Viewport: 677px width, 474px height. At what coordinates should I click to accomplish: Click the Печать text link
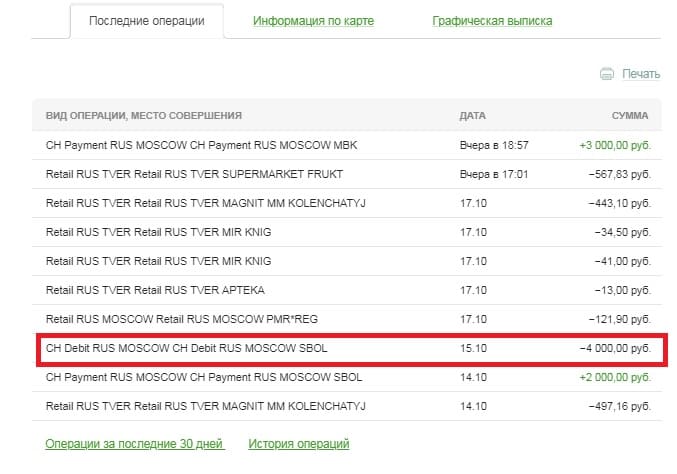(x=640, y=74)
